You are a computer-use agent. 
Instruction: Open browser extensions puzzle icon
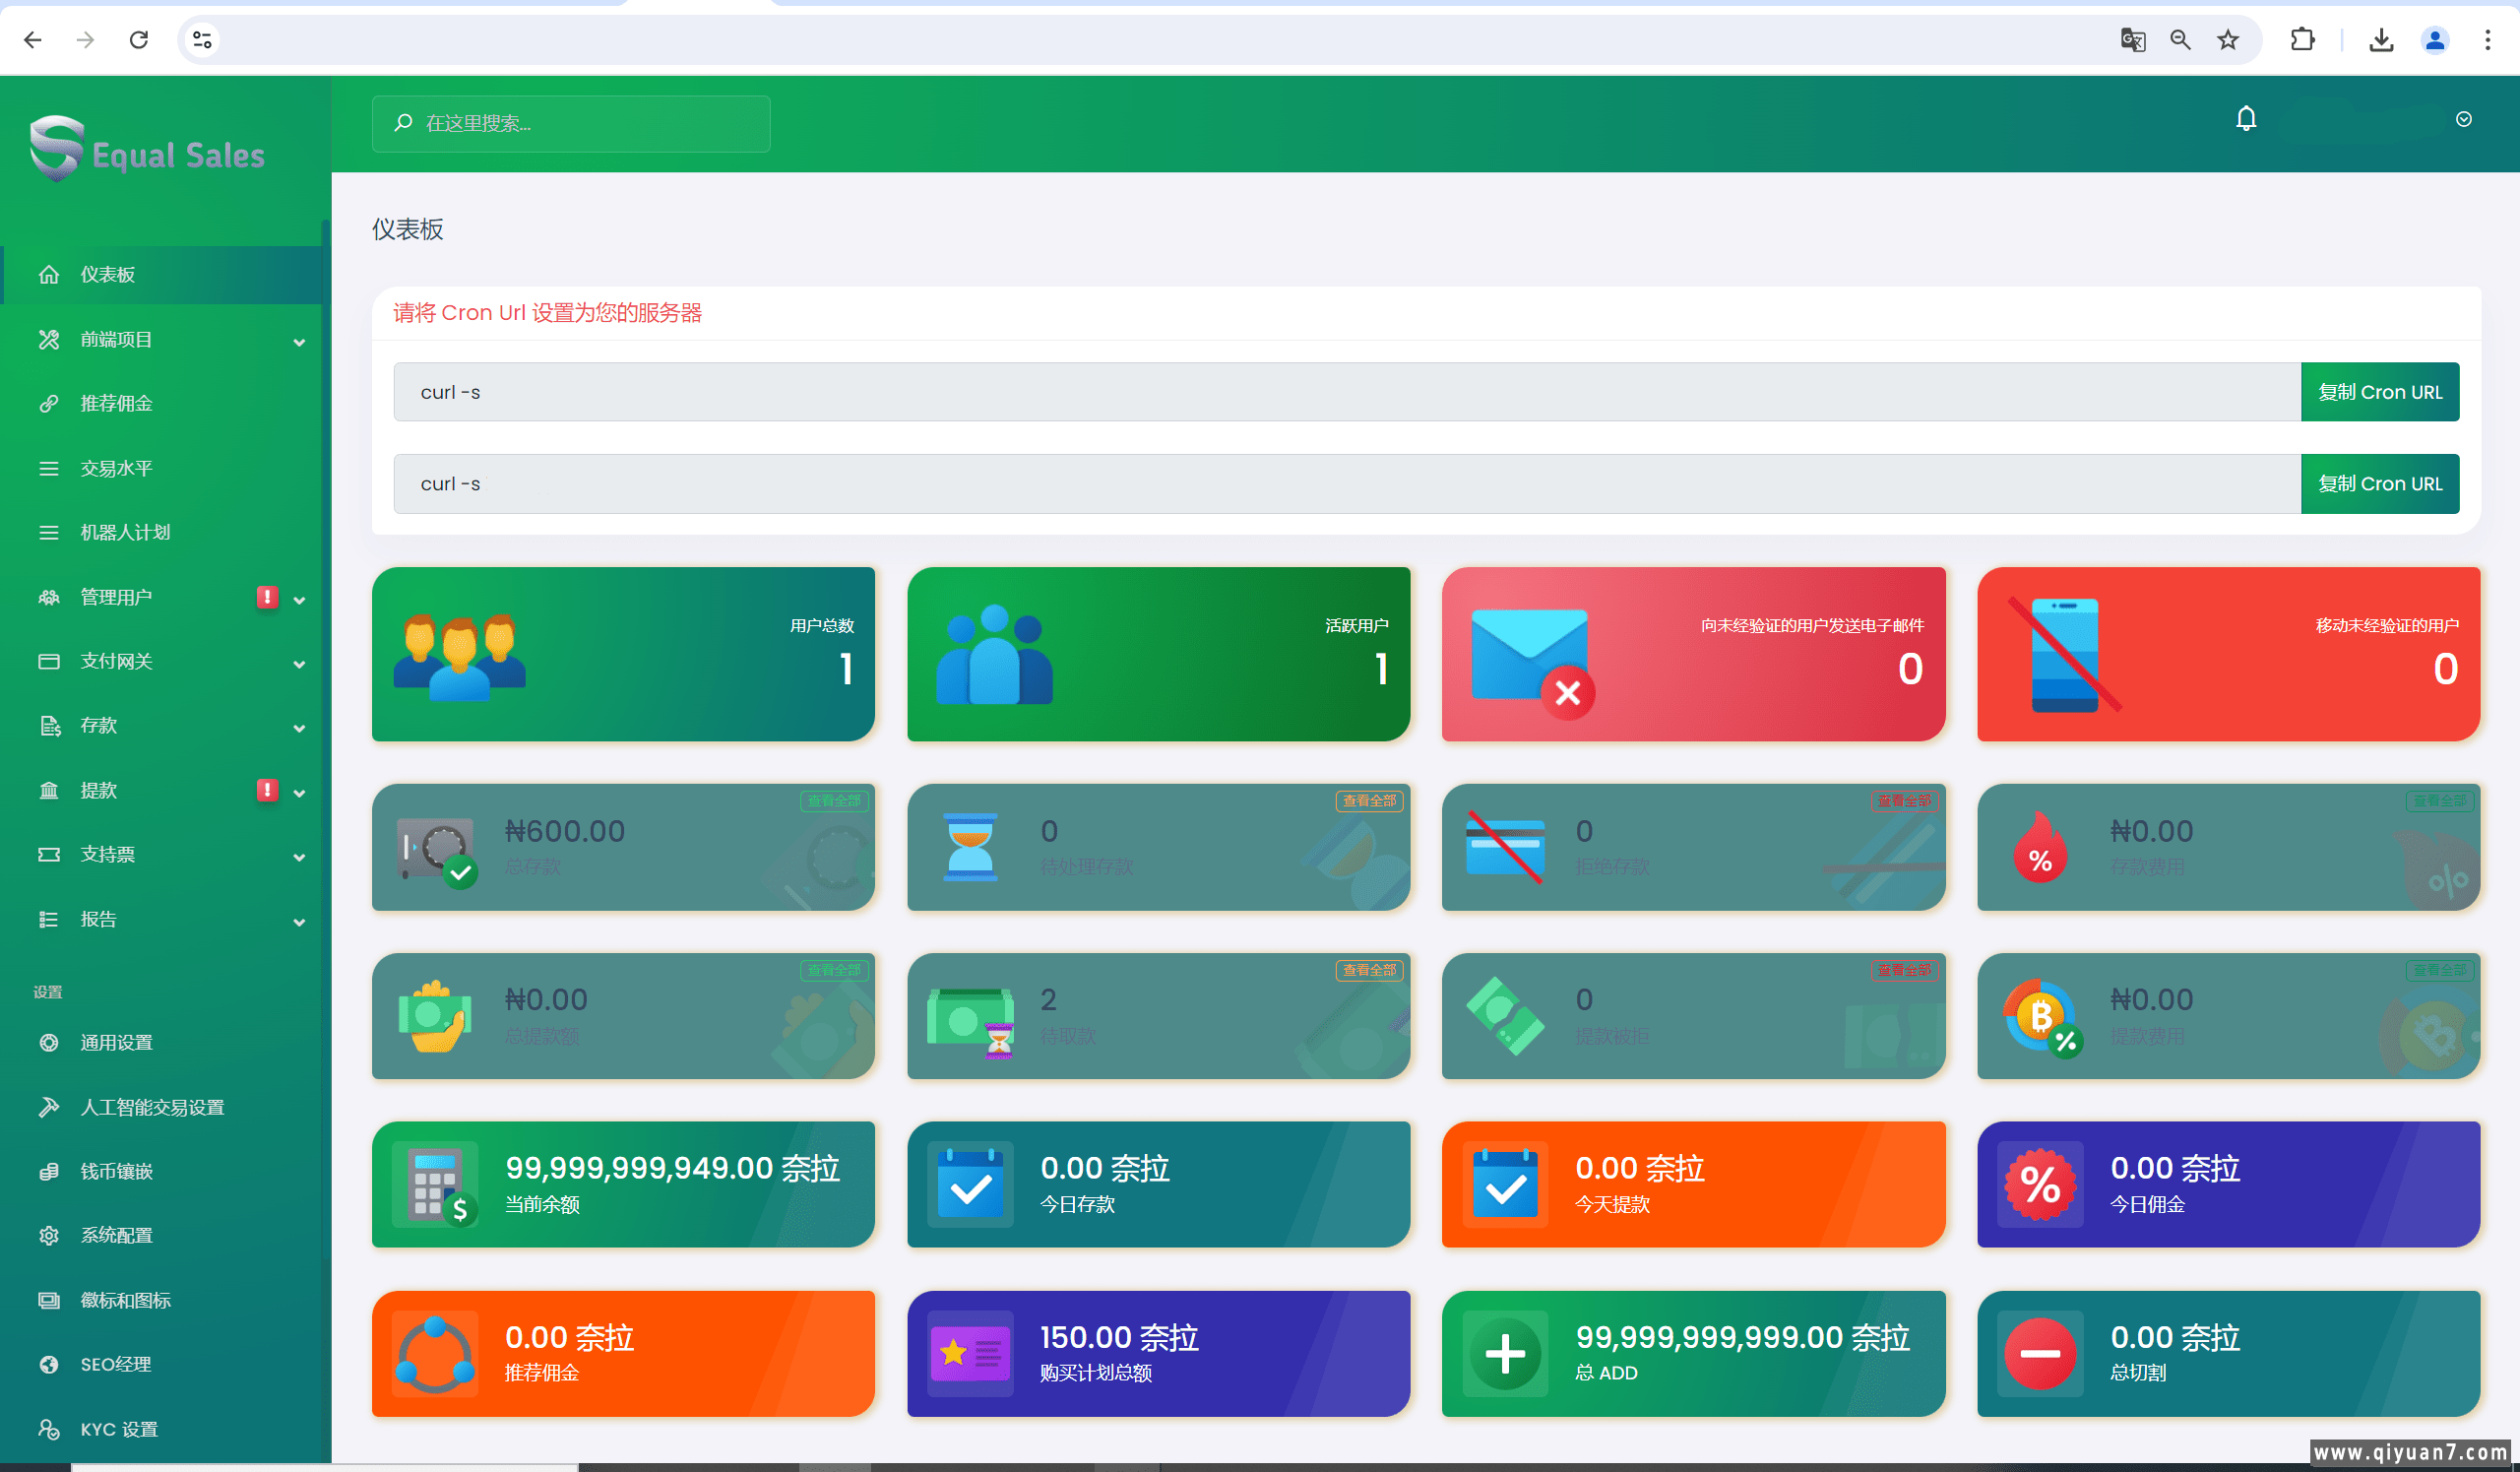click(2302, 40)
